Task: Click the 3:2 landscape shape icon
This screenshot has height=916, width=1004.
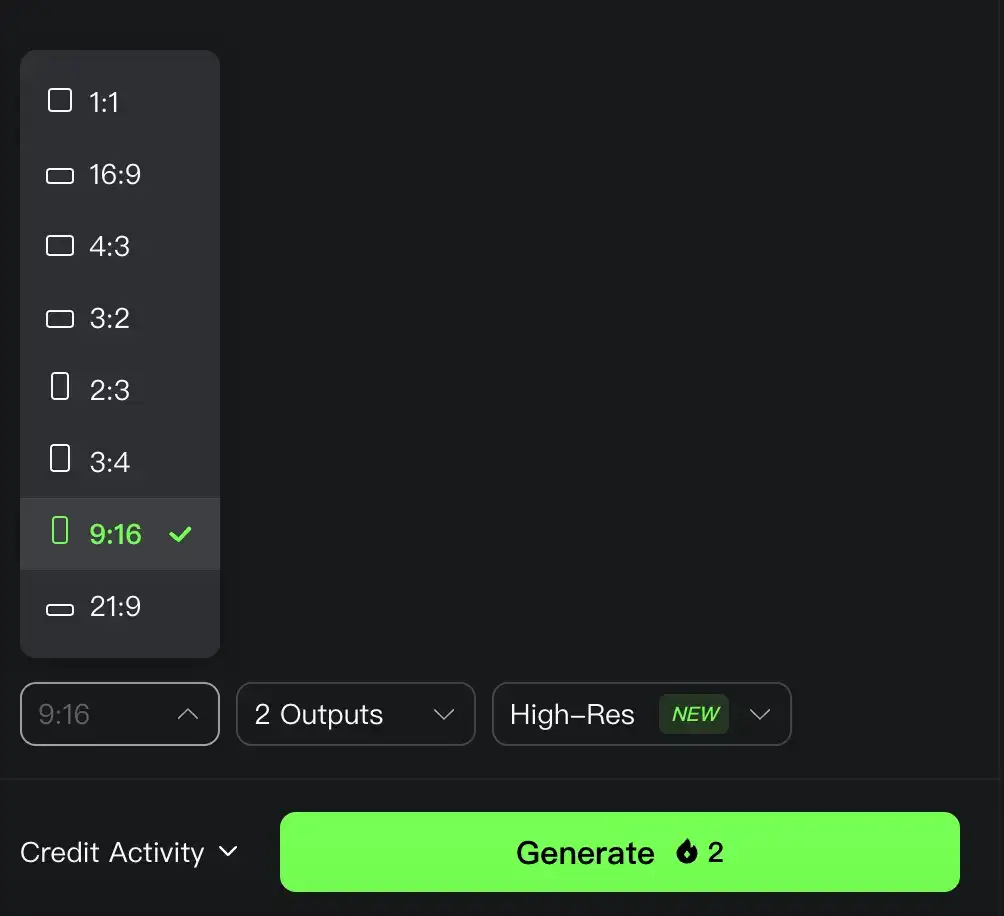Action: tap(60, 319)
